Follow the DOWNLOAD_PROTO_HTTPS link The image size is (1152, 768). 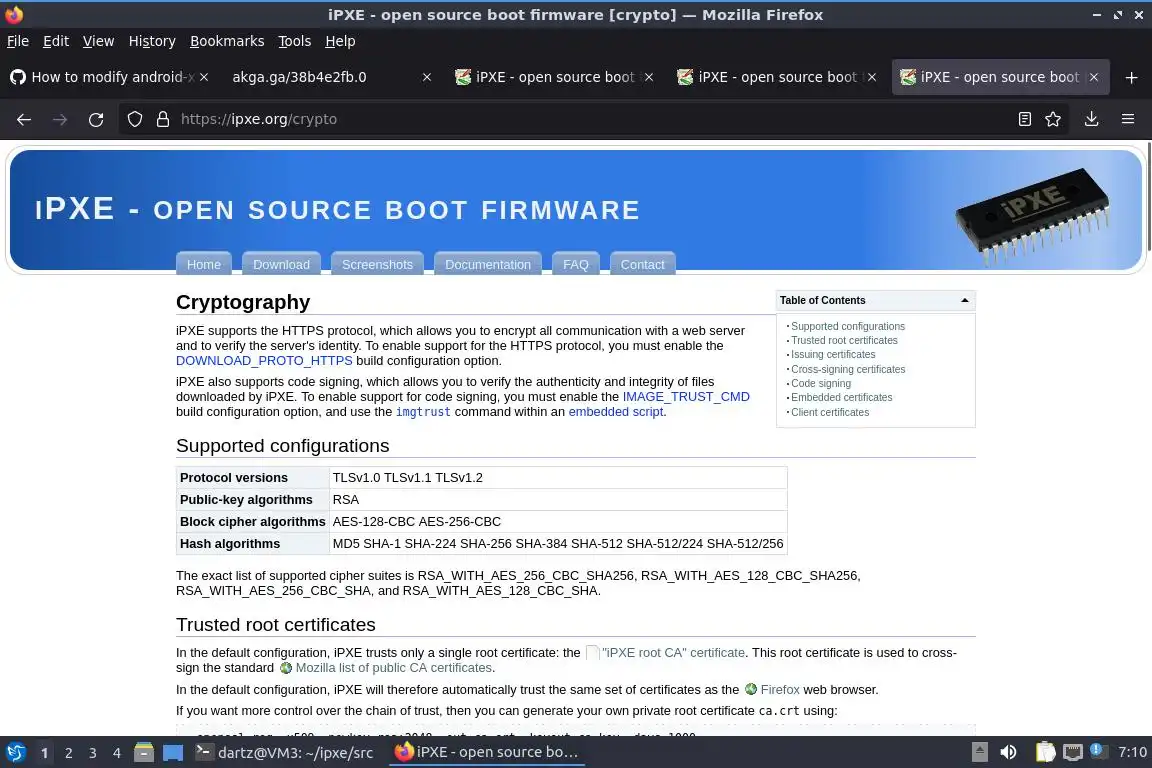264,361
